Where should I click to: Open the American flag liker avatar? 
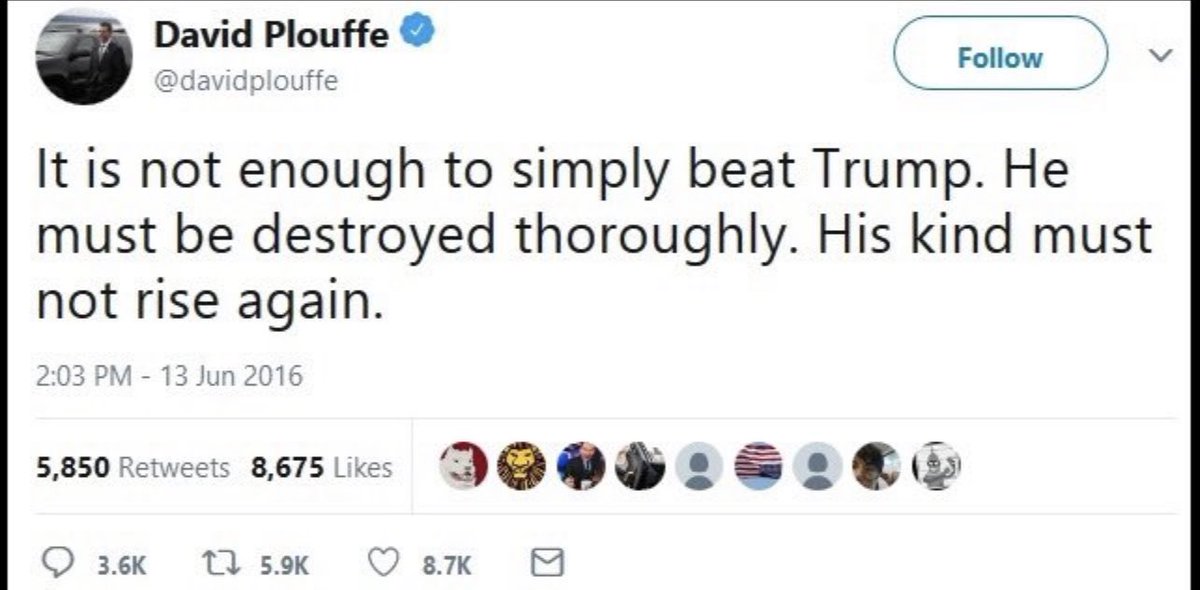[757, 466]
